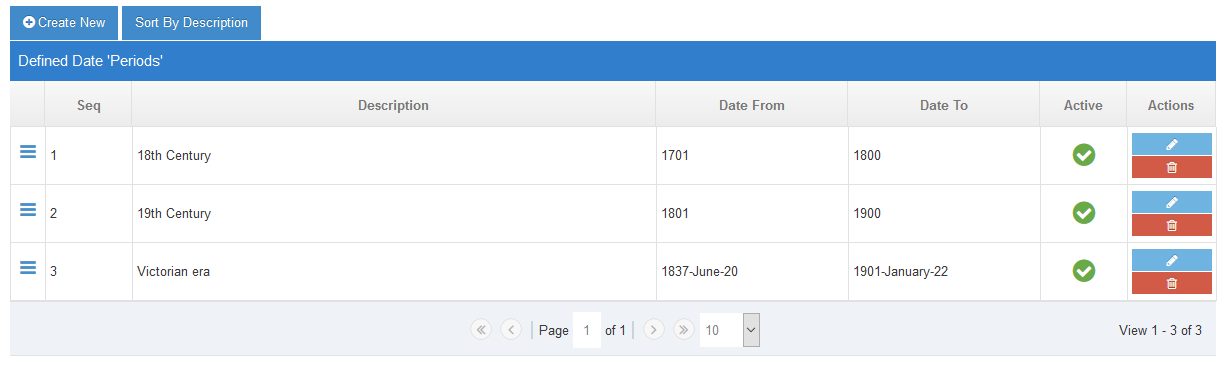Click the Date From column header
The width and height of the screenshot is (1225, 365).
point(751,104)
